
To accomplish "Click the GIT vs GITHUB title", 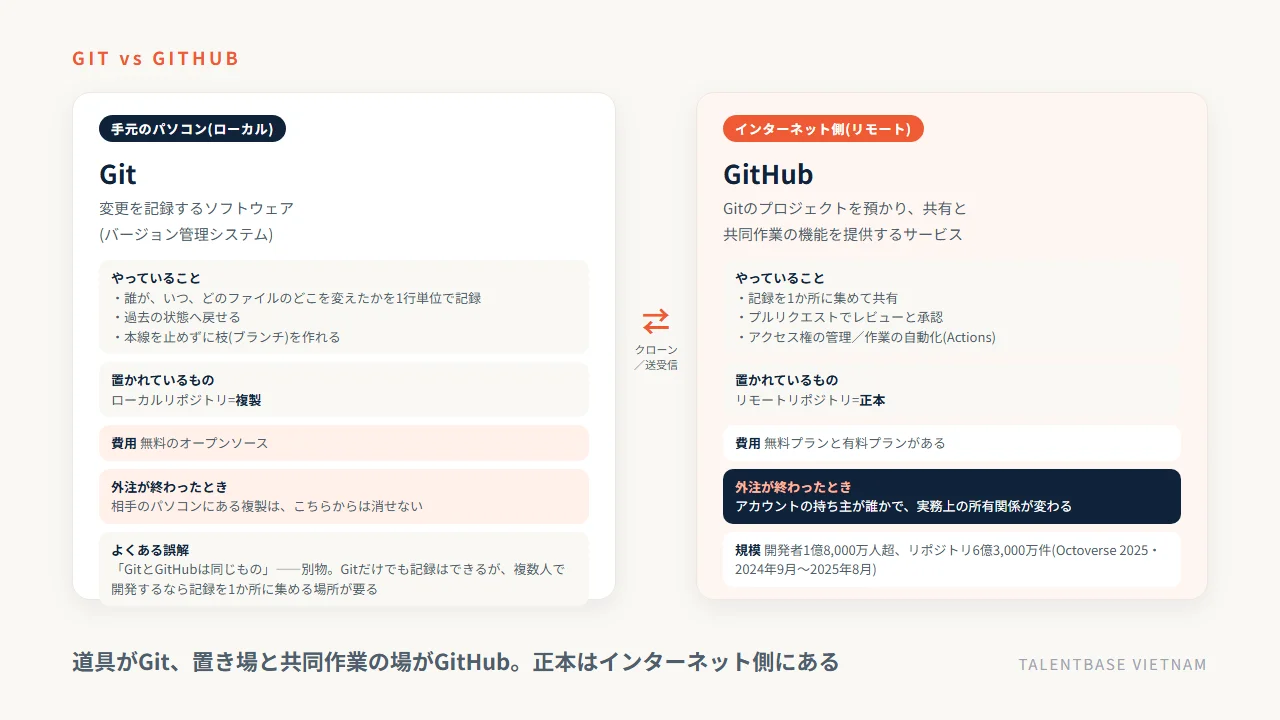I will tap(156, 58).
